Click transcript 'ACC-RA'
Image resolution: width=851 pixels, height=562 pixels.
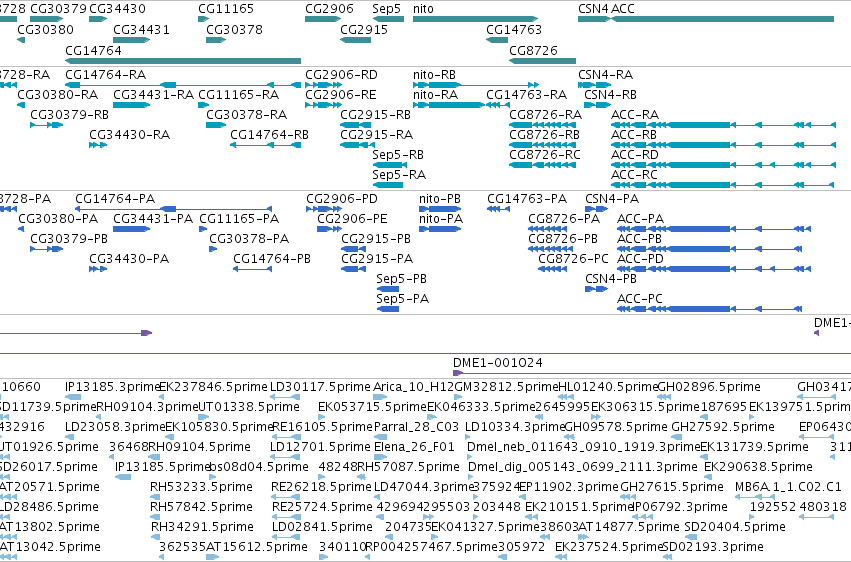(634, 114)
